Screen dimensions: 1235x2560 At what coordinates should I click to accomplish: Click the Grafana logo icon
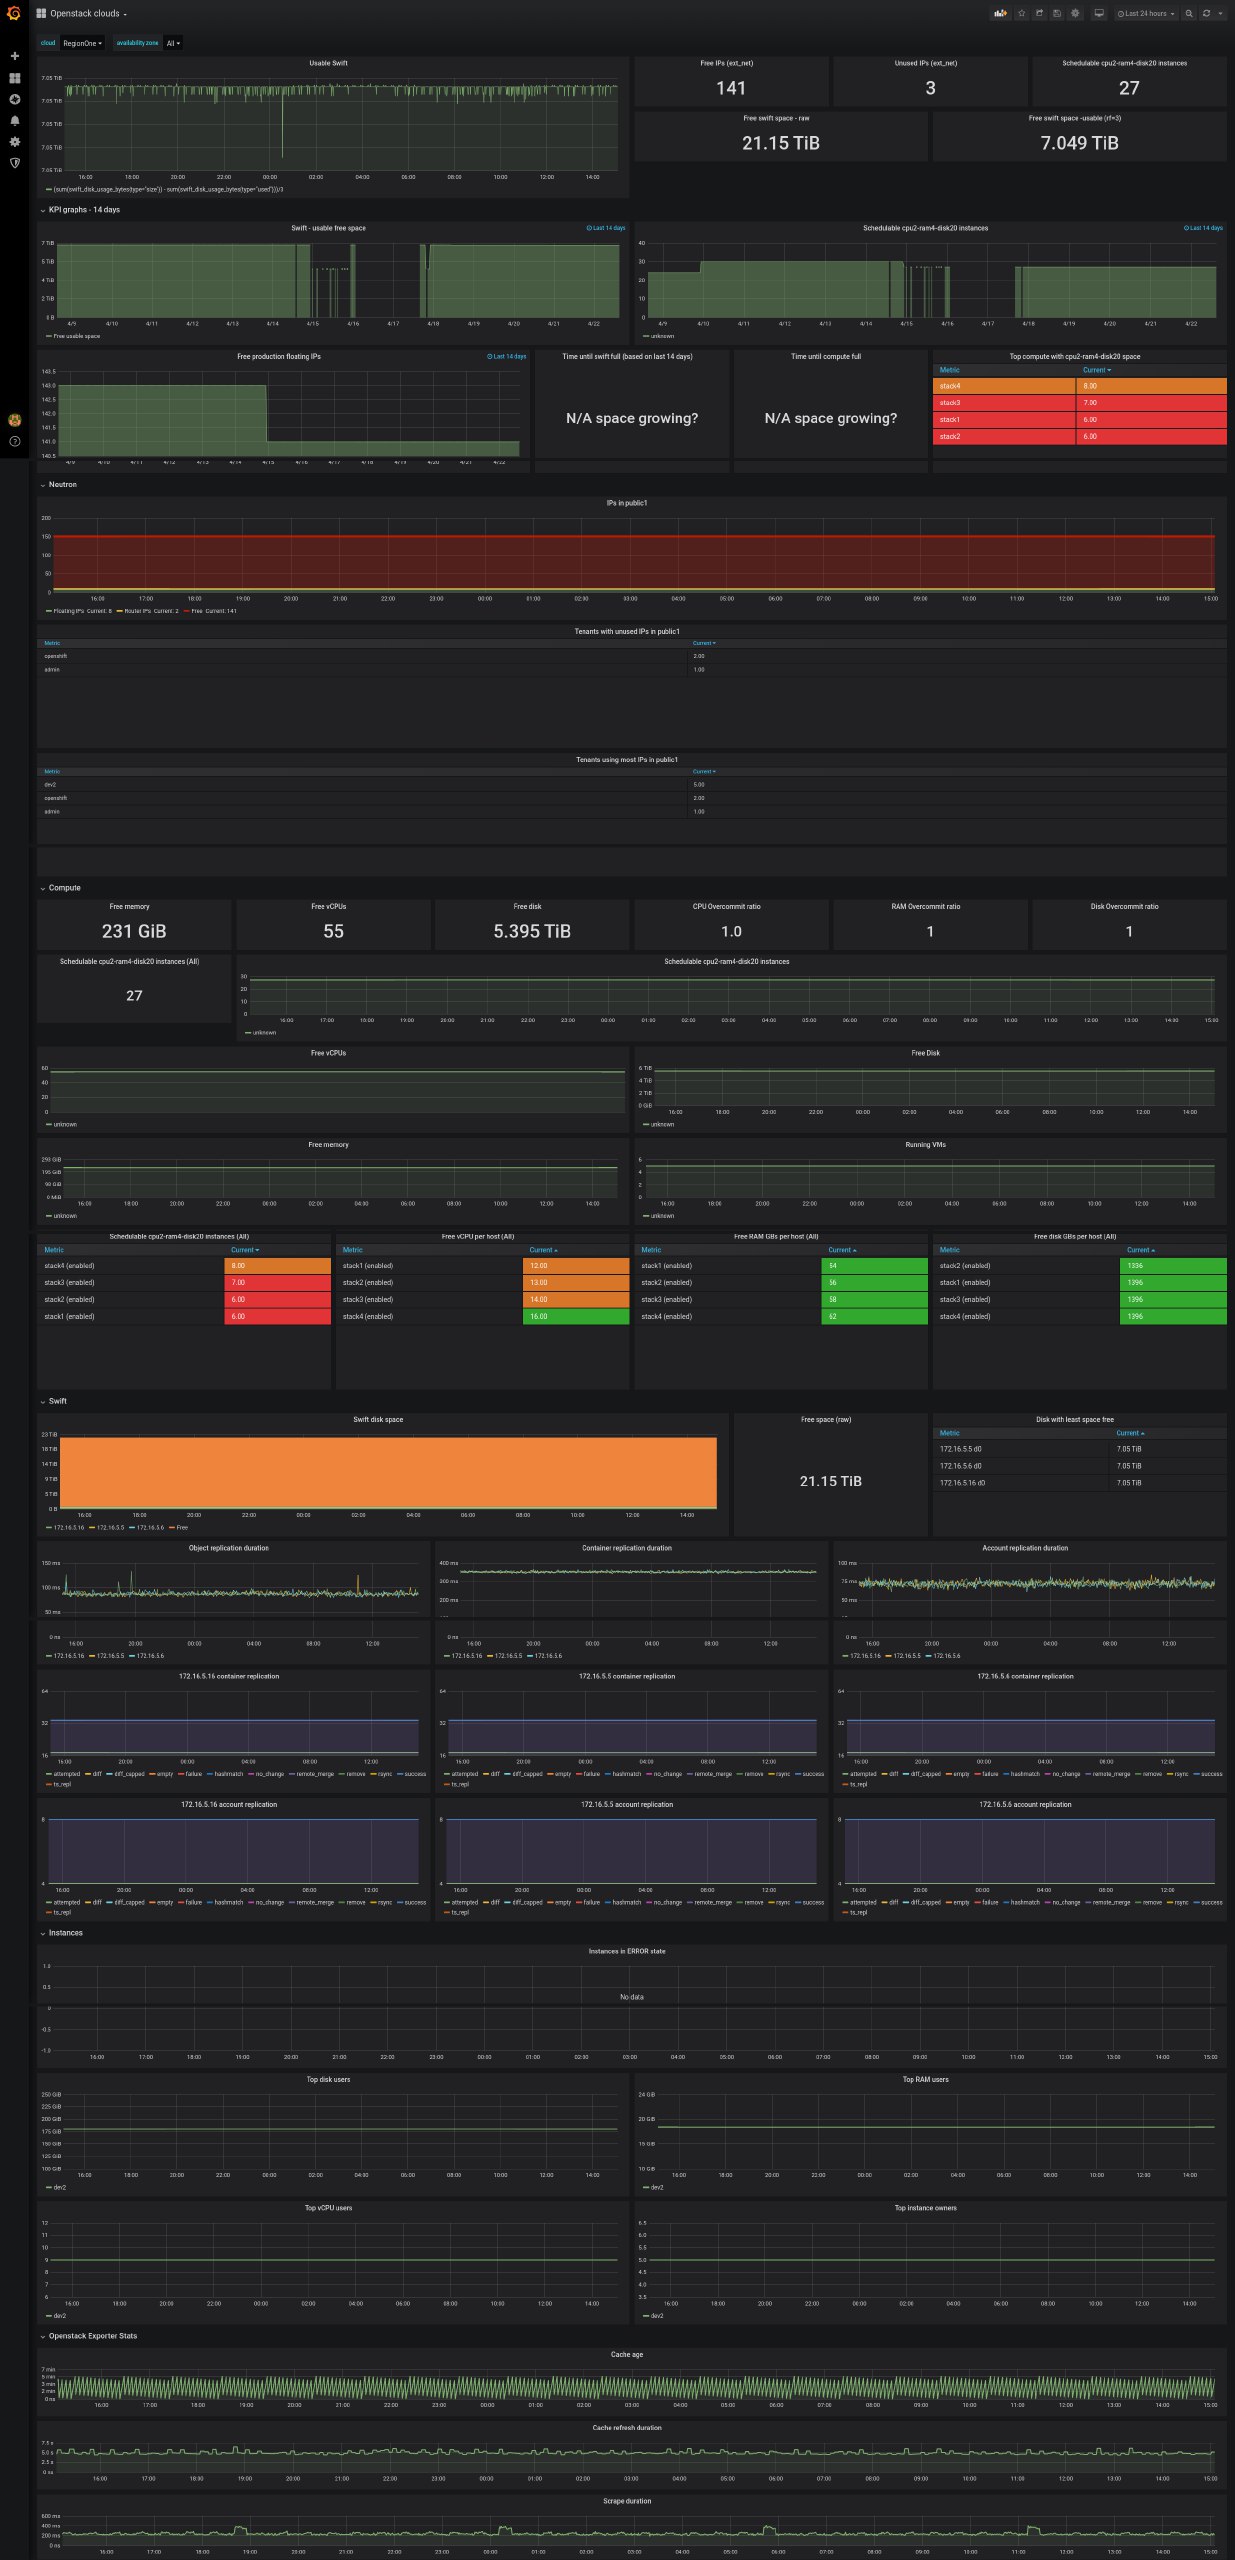[14, 14]
